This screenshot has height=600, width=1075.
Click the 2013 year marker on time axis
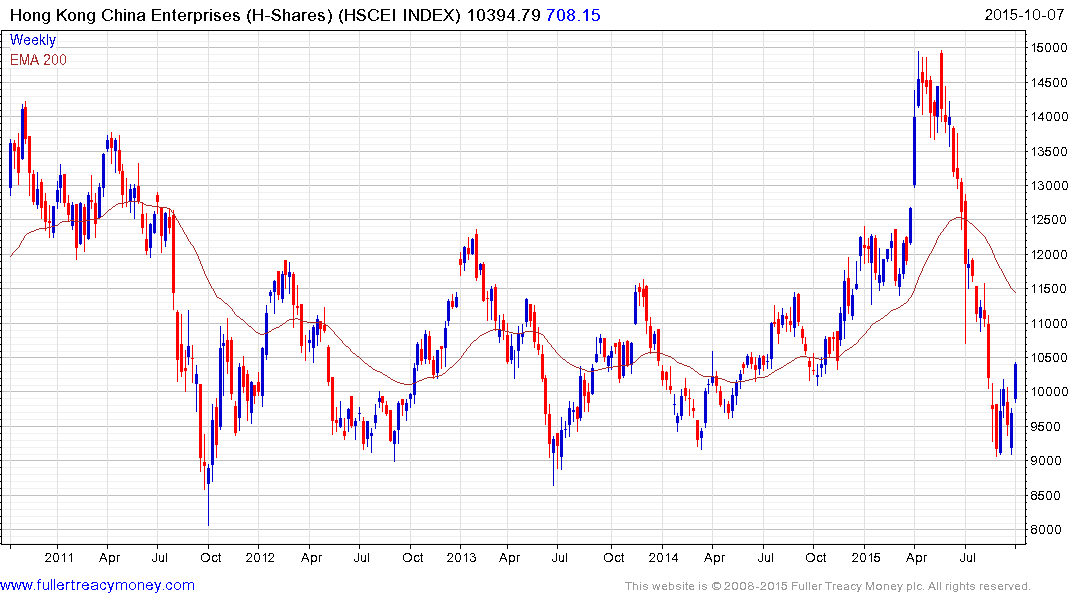click(461, 557)
